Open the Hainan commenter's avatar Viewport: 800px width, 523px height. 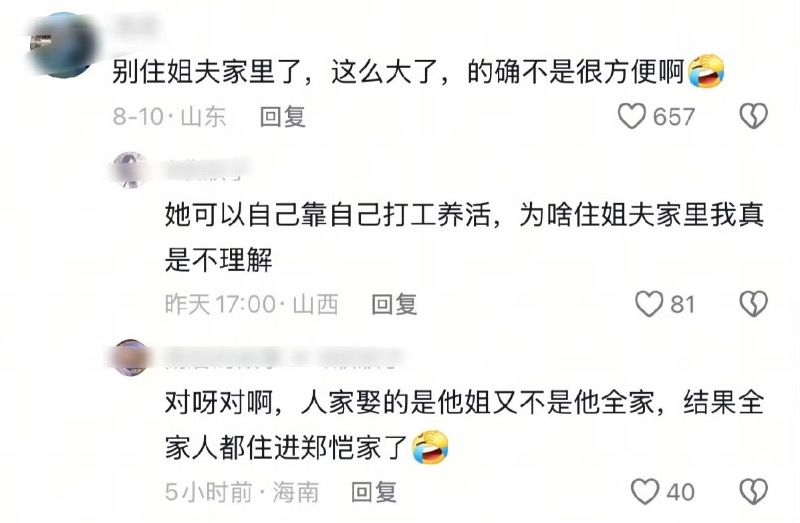tap(130, 358)
